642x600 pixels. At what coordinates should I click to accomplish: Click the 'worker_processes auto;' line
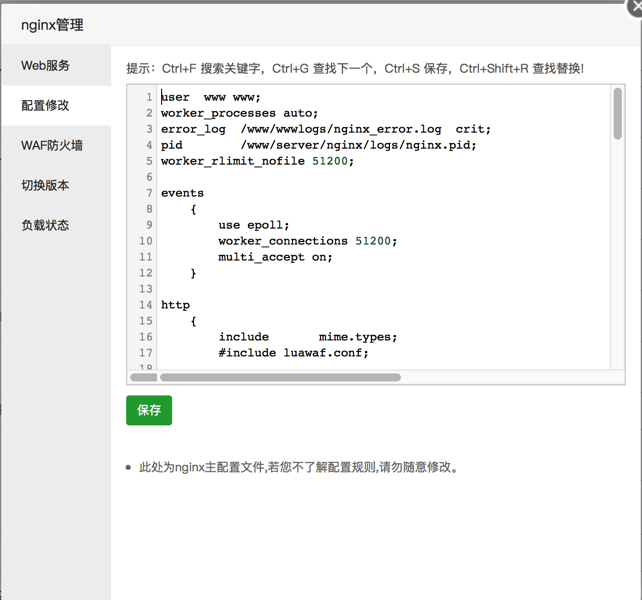point(240,113)
